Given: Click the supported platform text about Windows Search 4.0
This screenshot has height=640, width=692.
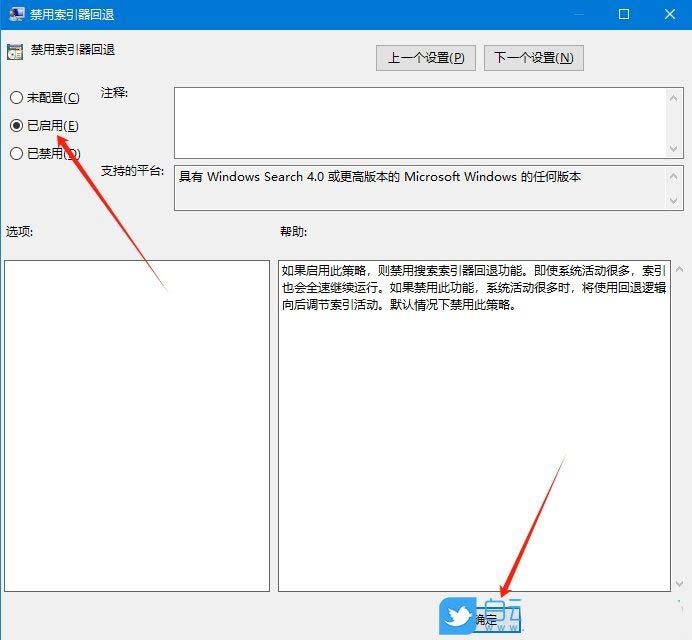Looking at the screenshot, I should (x=380, y=177).
